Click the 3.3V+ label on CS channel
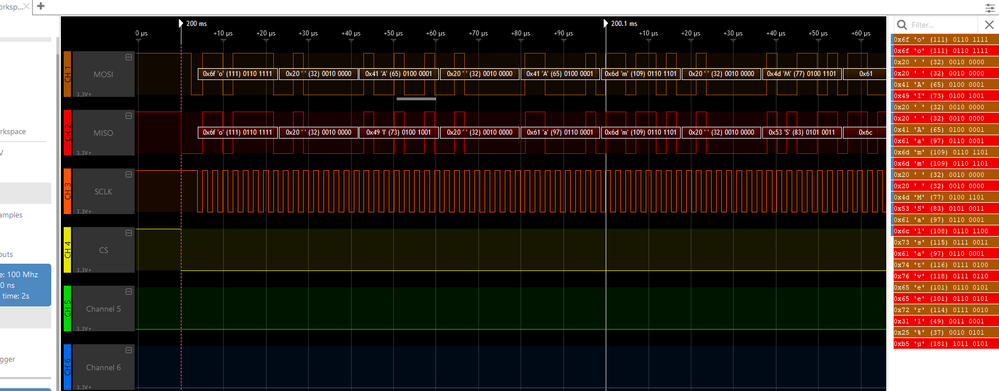The width and height of the screenshot is (999, 391). point(83,270)
